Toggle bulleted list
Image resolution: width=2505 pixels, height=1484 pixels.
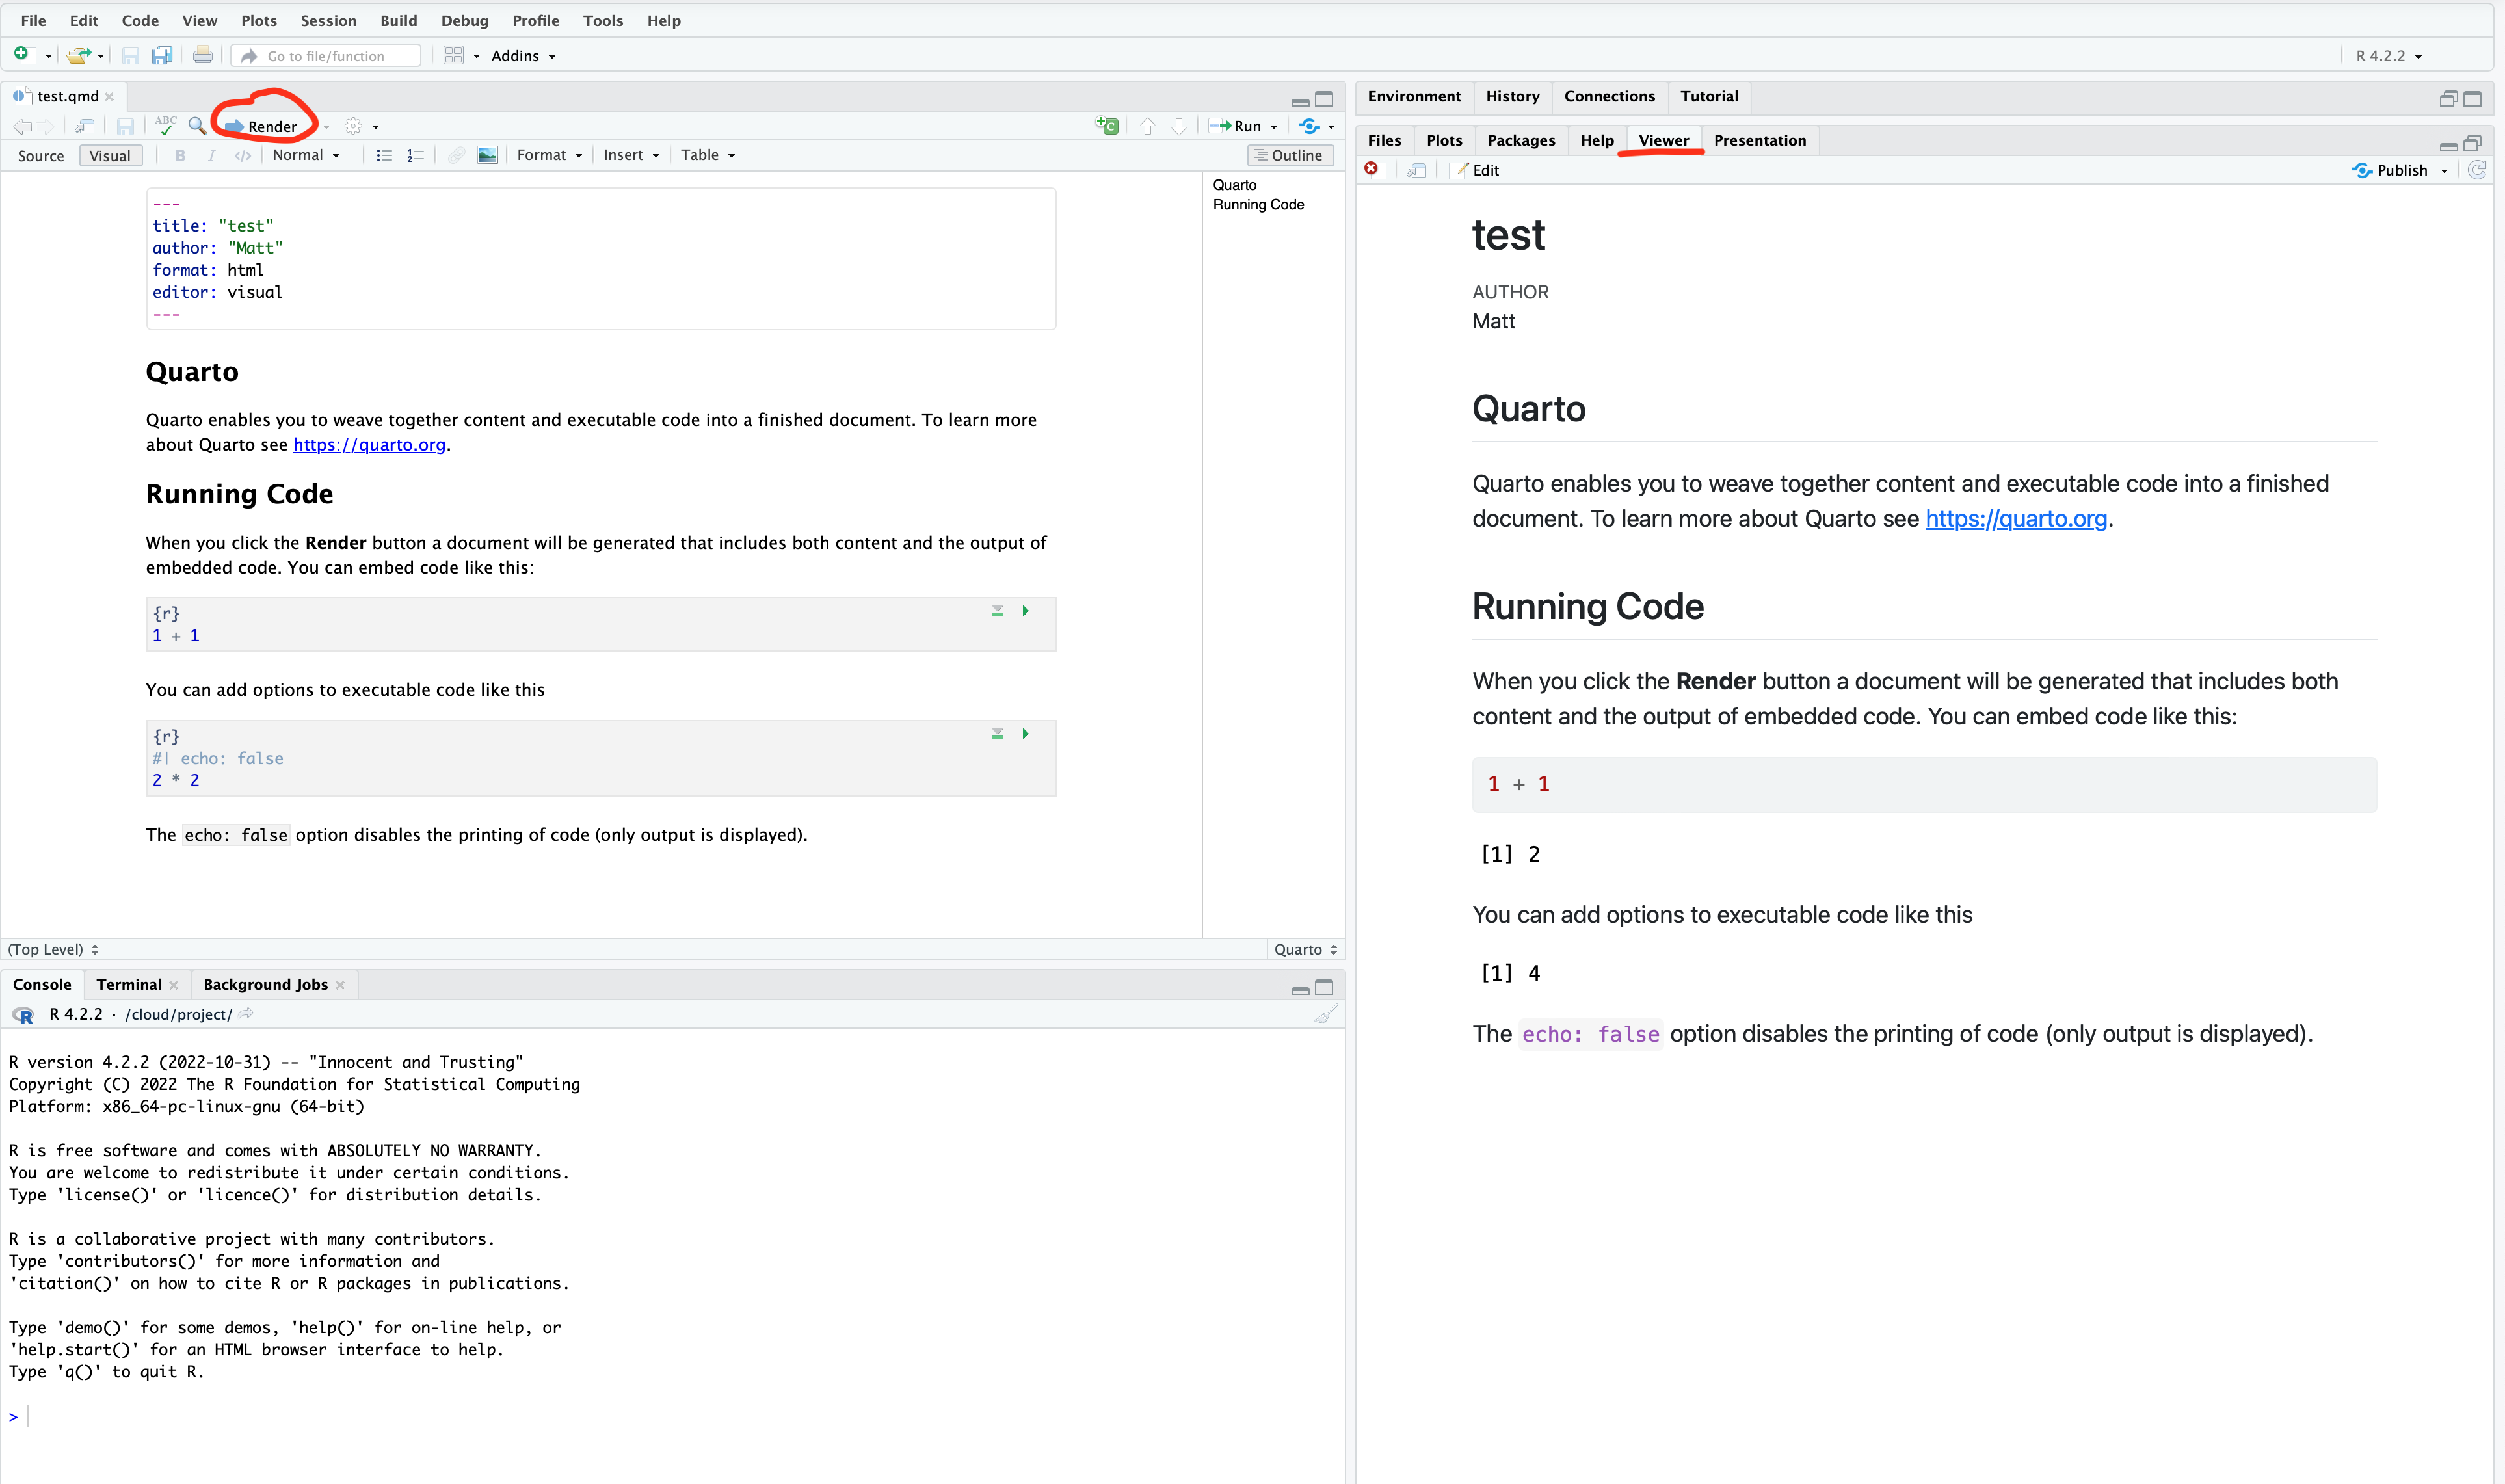pos(384,155)
